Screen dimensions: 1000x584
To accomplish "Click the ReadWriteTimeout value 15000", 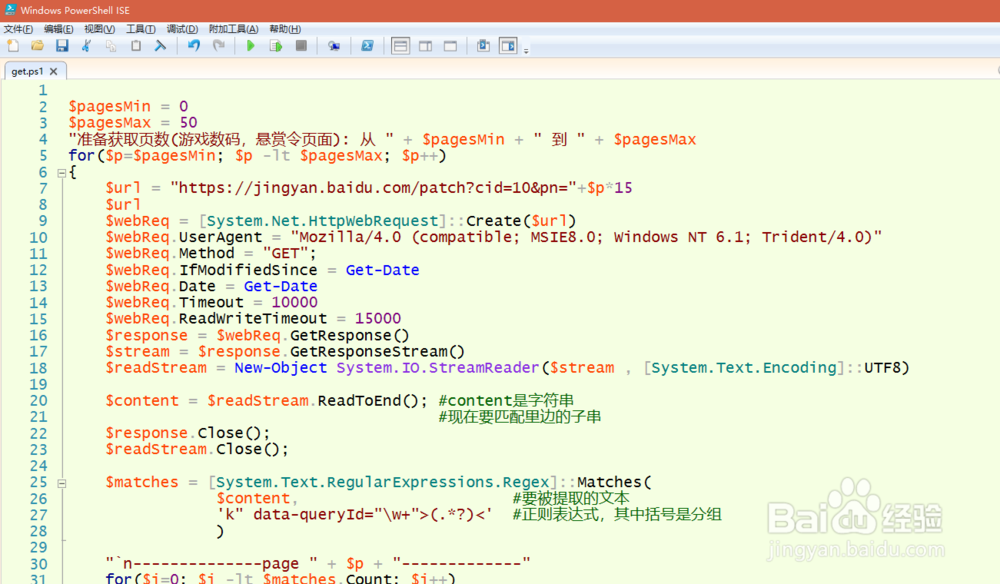I will point(378,319).
